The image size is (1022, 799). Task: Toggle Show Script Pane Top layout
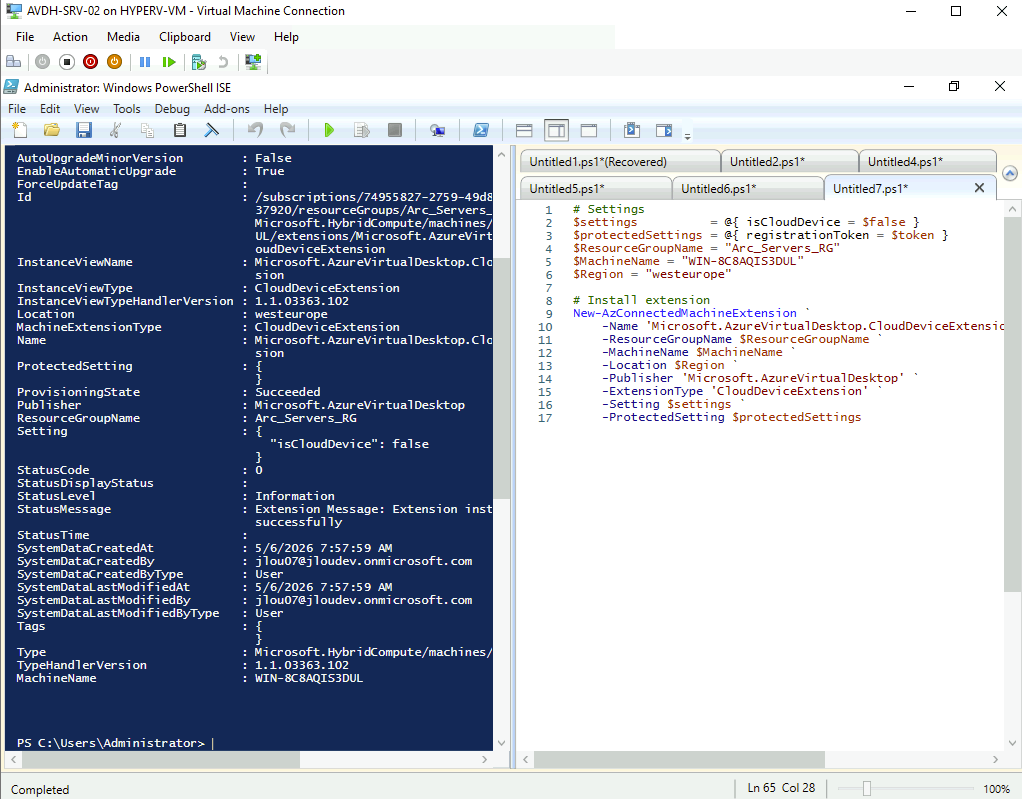[x=524, y=130]
